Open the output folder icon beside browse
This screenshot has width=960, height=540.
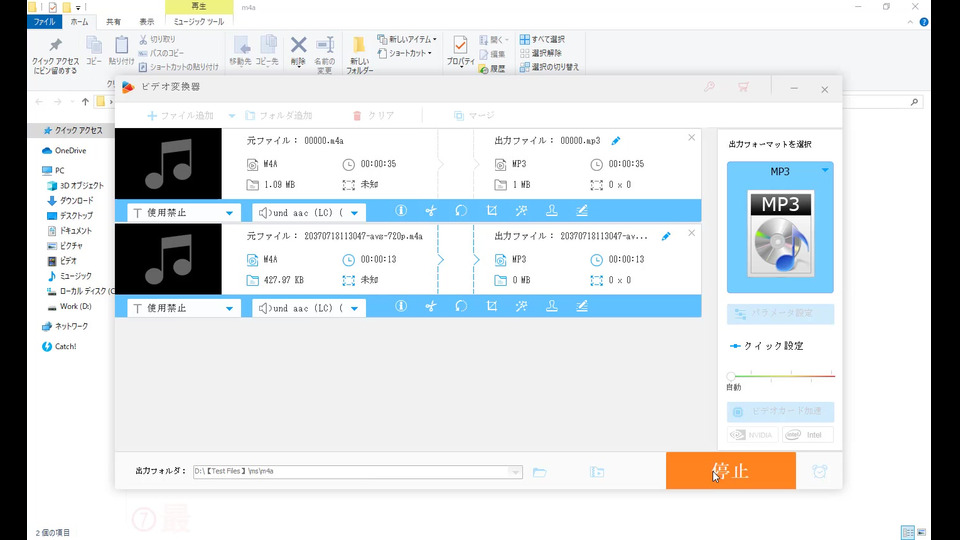(597, 472)
